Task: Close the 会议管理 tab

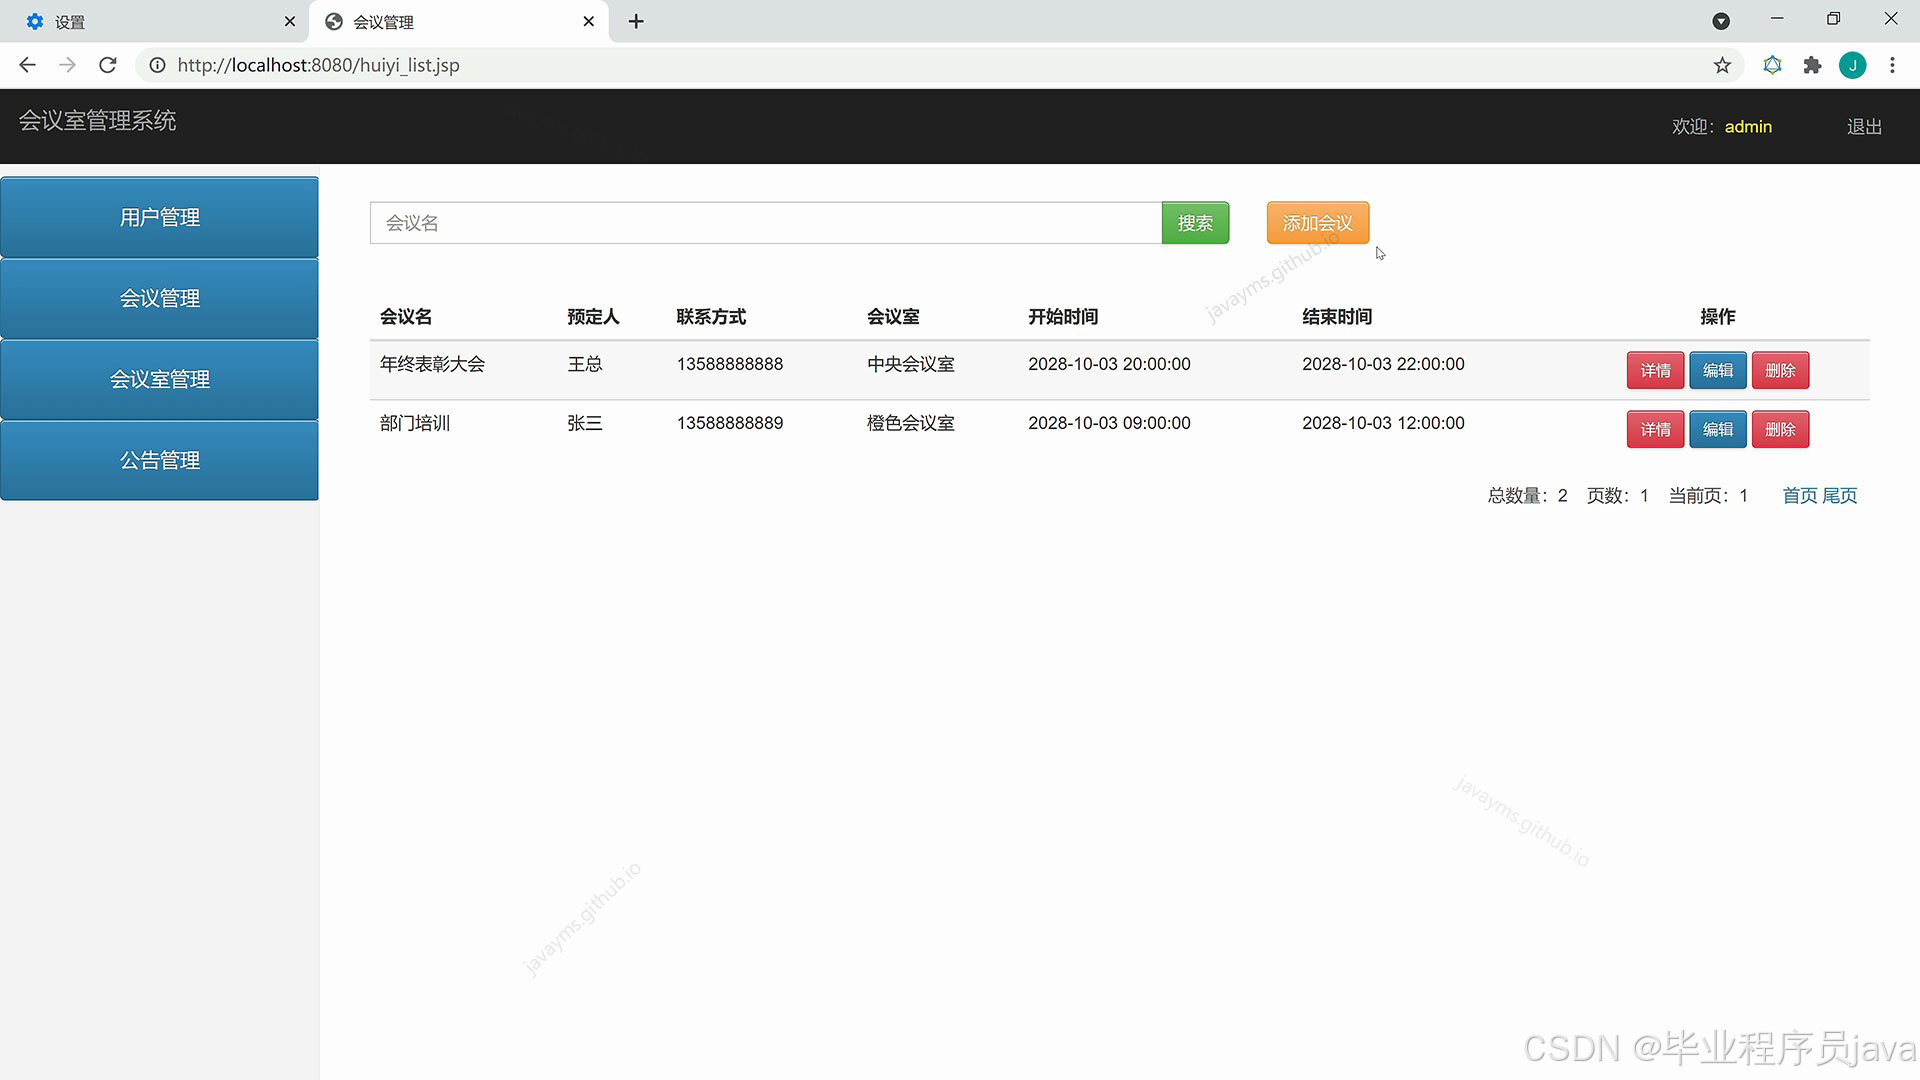Action: point(589,21)
